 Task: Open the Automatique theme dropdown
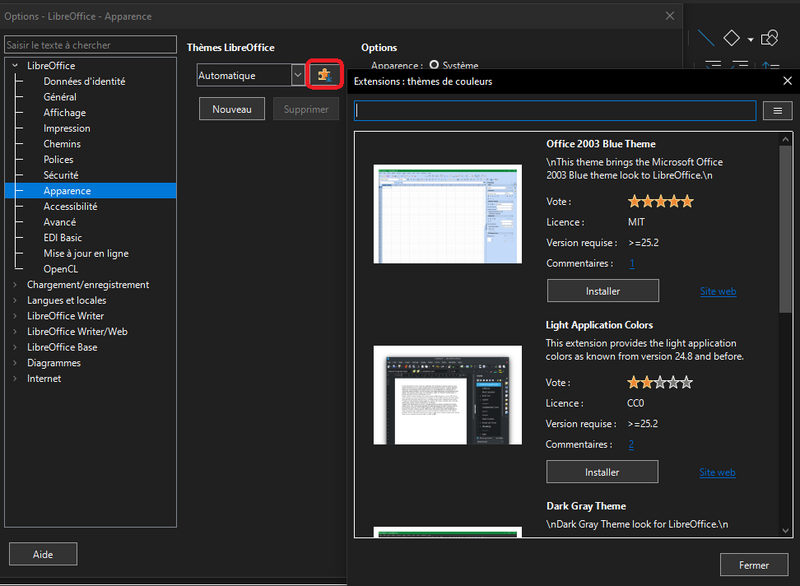point(297,75)
